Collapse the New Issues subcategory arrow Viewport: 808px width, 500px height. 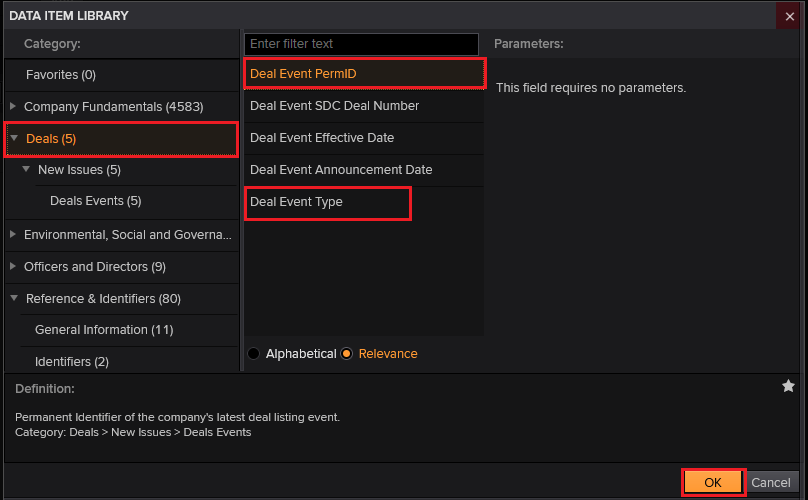click(26, 170)
